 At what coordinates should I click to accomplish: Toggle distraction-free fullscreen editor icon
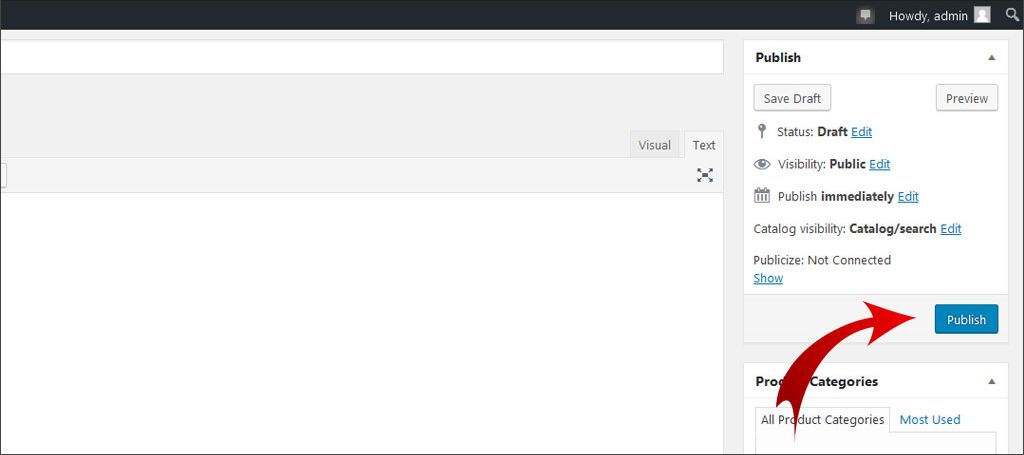(705, 175)
